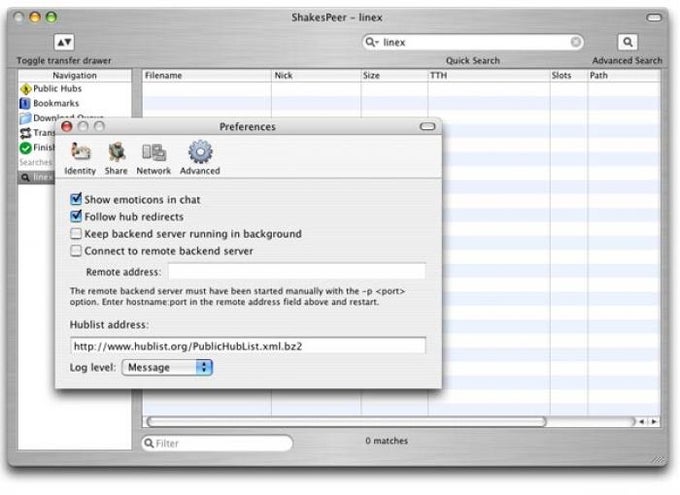Enable Keep backend server running in background
The height and width of the screenshot is (495, 680).
(x=76, y=233)
